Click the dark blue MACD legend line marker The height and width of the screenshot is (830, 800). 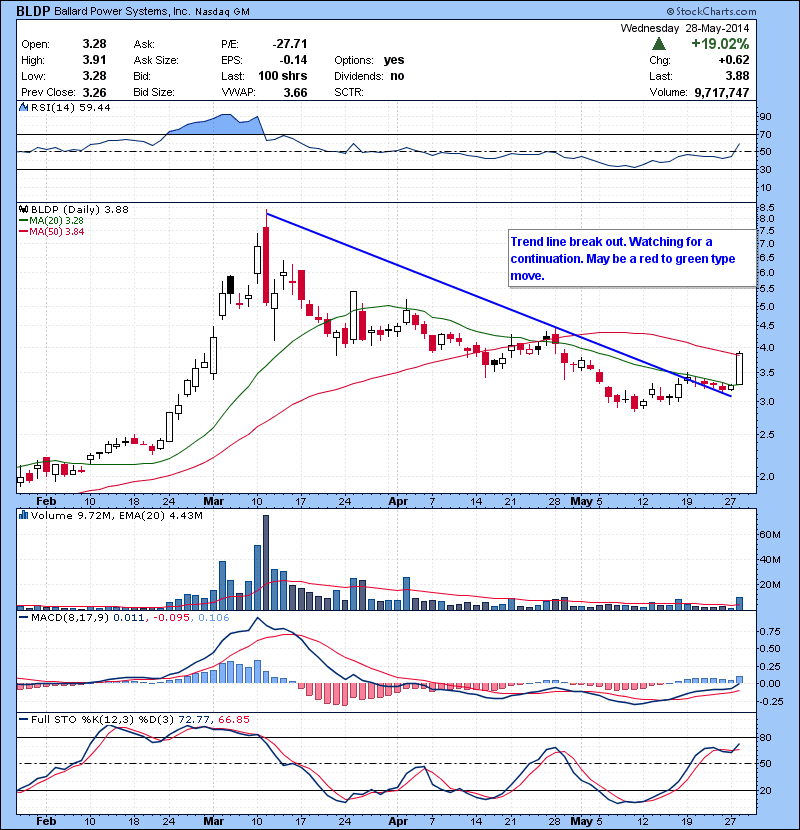coord(23,617)
